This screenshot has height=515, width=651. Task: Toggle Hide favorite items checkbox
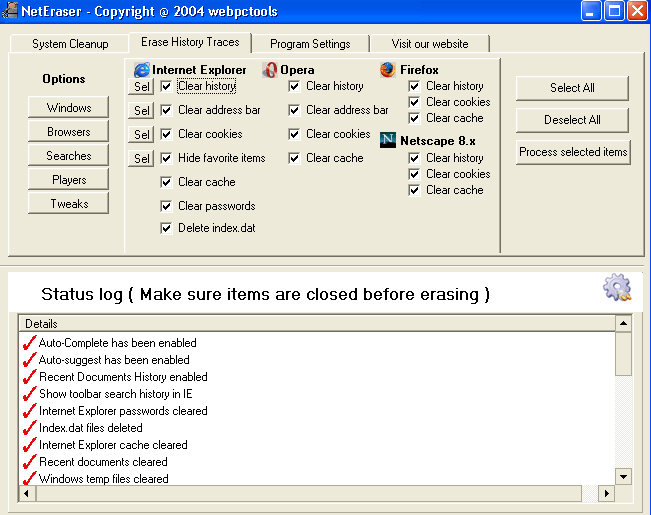click(x=166, y=158)
